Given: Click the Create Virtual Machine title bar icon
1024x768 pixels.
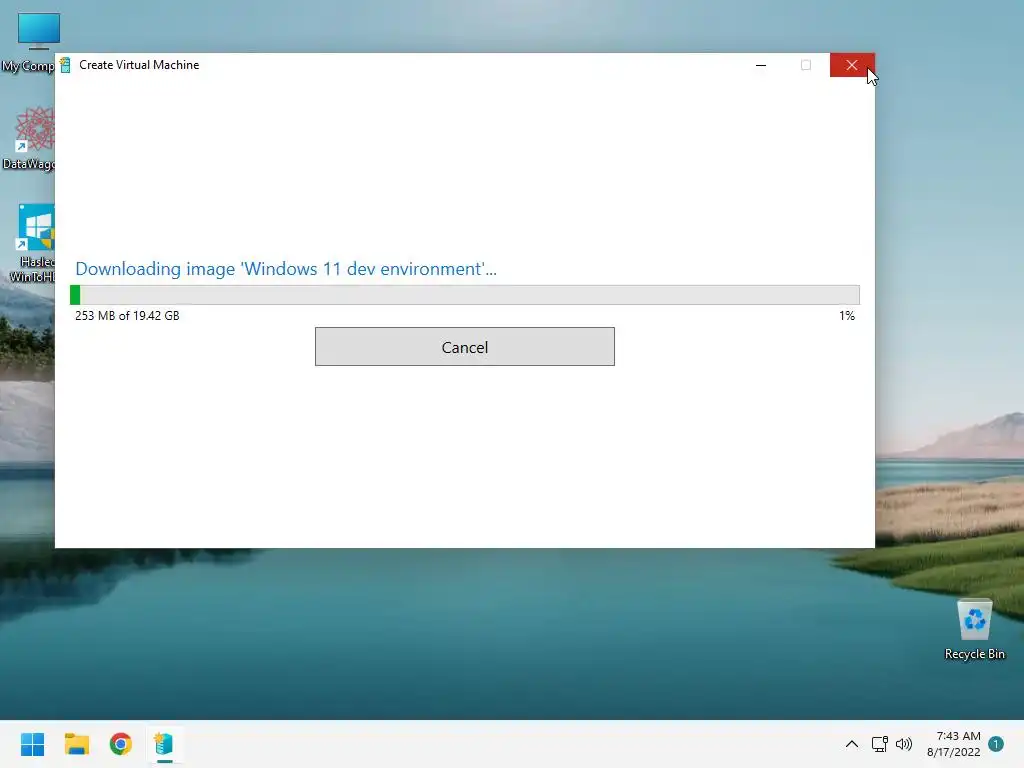Looking at the screenshot, I should coord(65,65).
